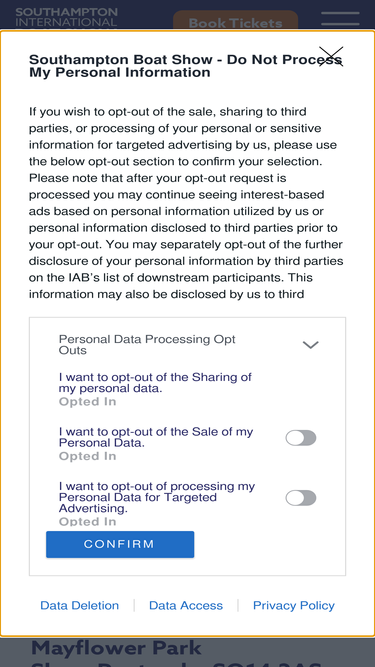
Task: Click the Mayflower Park heading
Action: pyautogui.click(x=116, y=648)
